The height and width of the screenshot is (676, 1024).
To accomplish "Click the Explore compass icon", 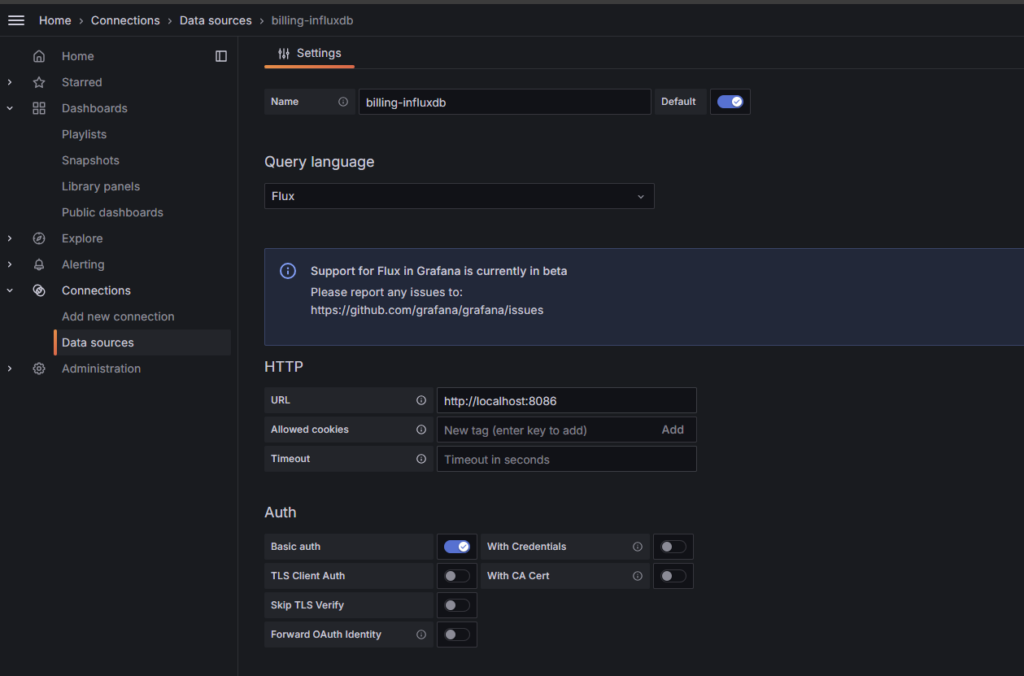I will 39,238.
